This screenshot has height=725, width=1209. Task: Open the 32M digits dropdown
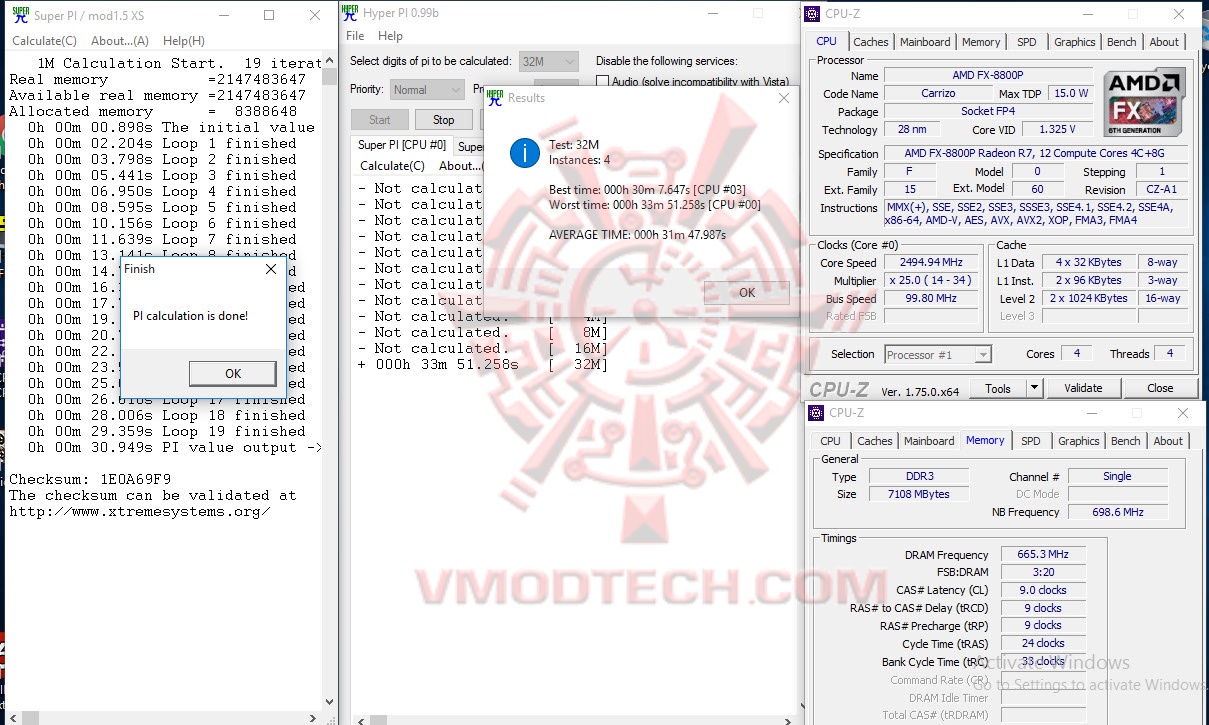click(x=549, y=61)
